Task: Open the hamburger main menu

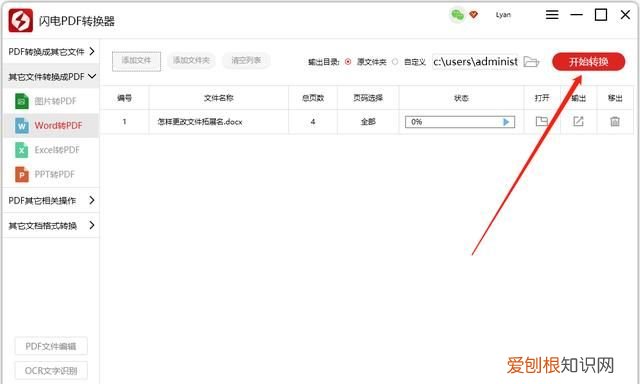Action: coord(552,15)
